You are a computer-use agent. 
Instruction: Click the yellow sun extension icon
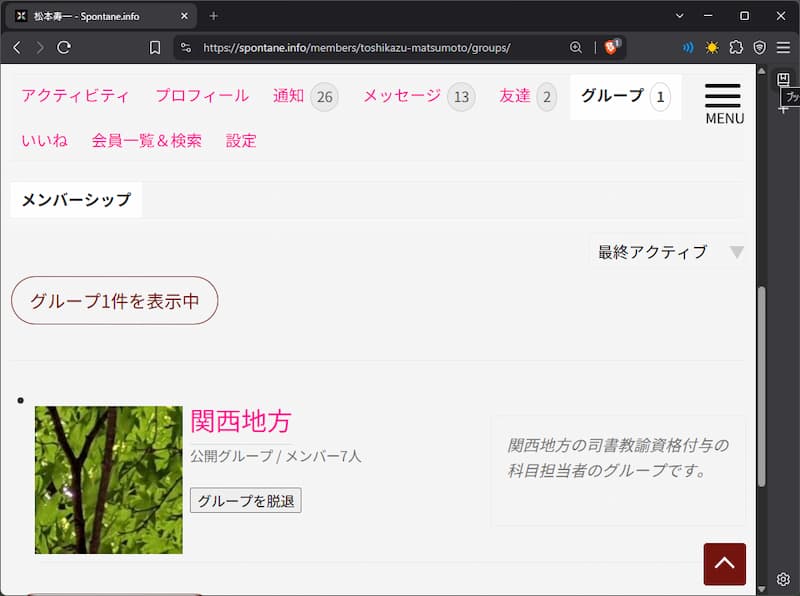[712, 48]
